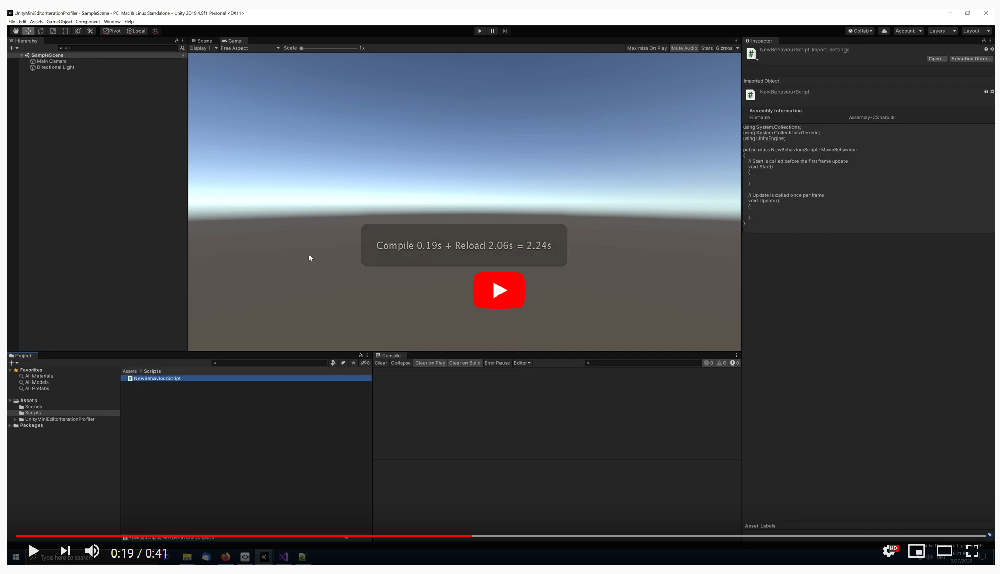Viewport: 1000px width, 574px height.
Task: Select Unity's custom editor tools icon
Action: click(90, 31)
